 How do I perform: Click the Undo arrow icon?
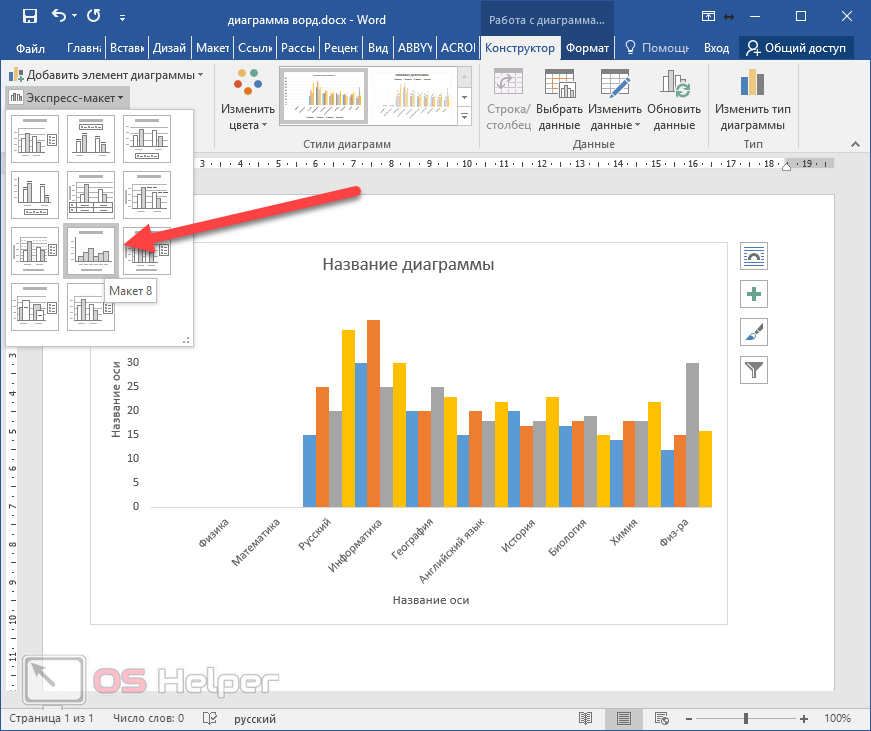[58, 16]
